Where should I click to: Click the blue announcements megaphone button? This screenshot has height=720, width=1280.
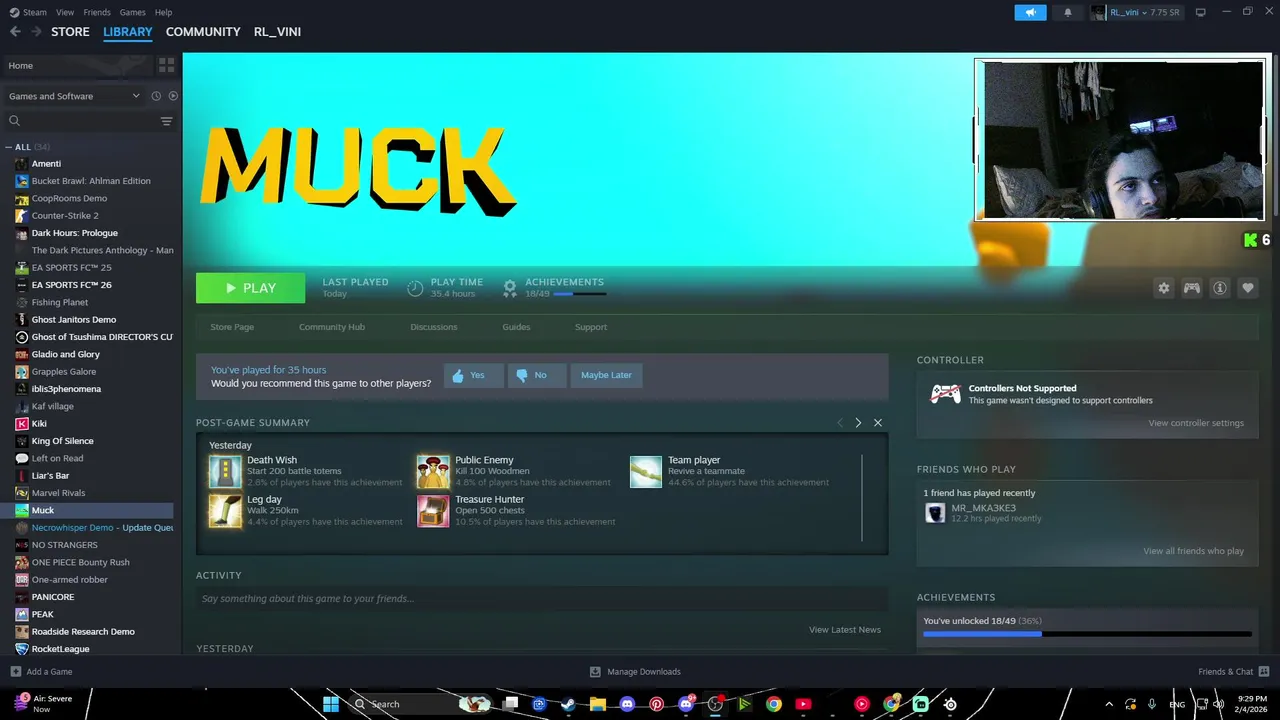pos(1030,12)
